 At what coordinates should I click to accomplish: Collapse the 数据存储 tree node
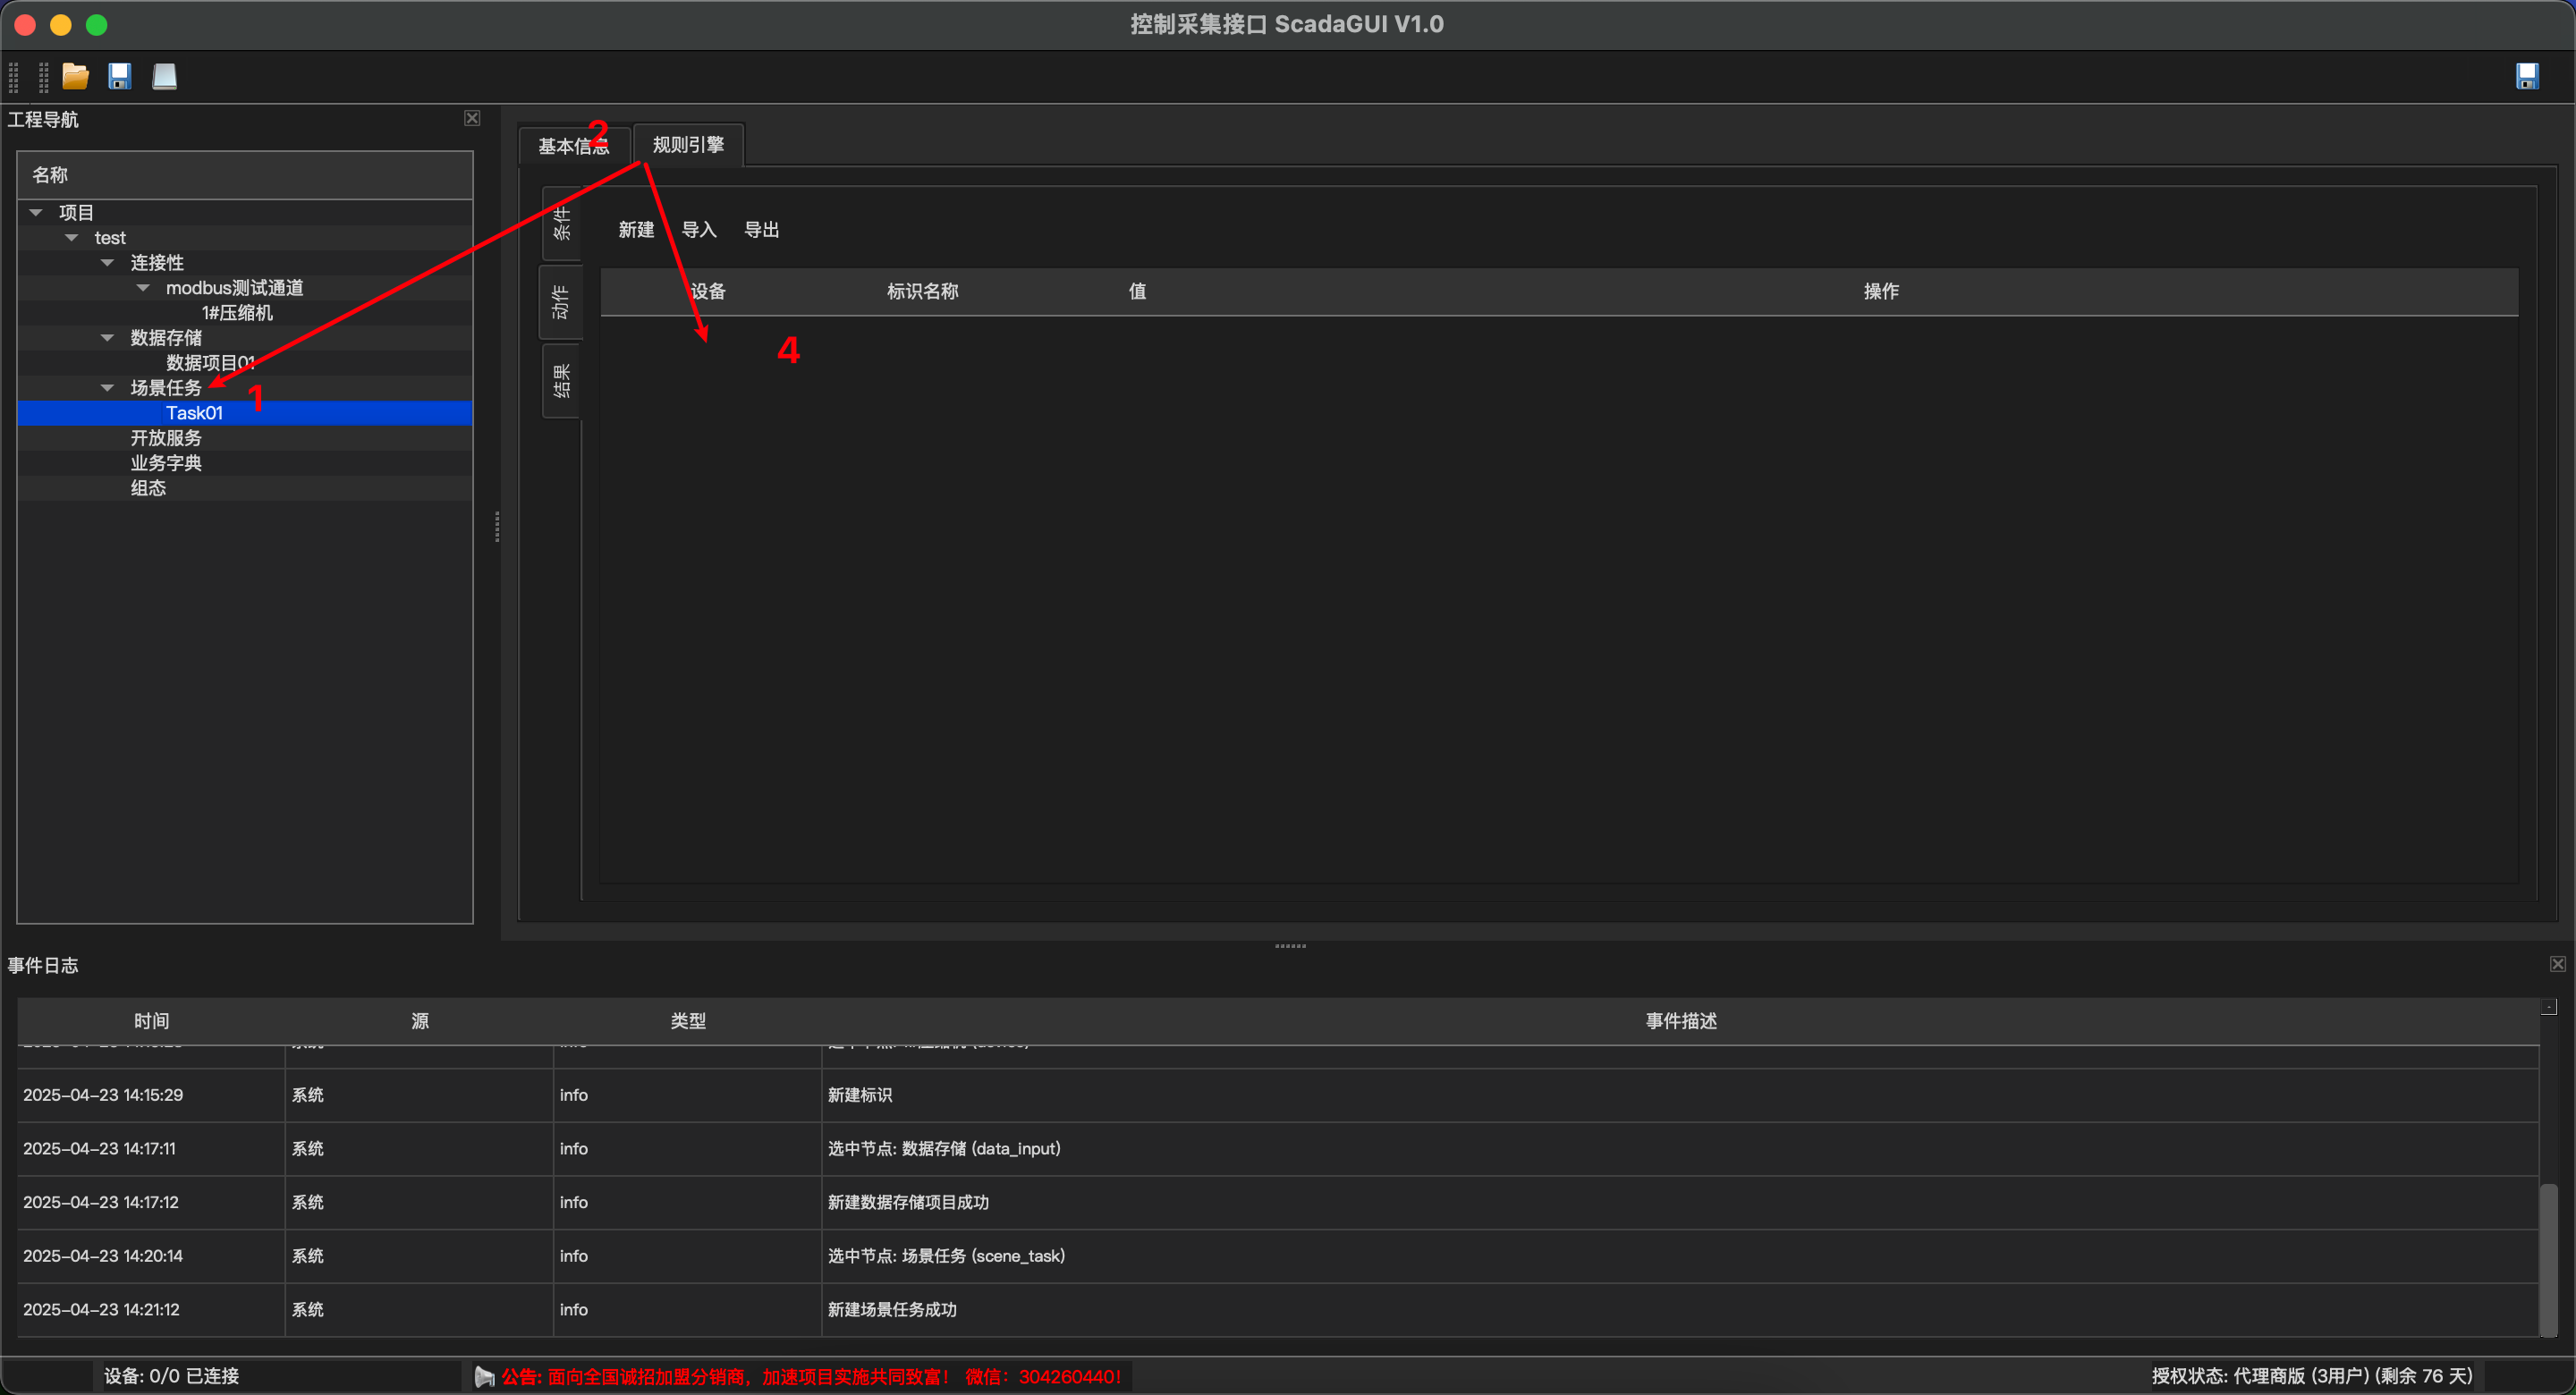tap(108, 337)
